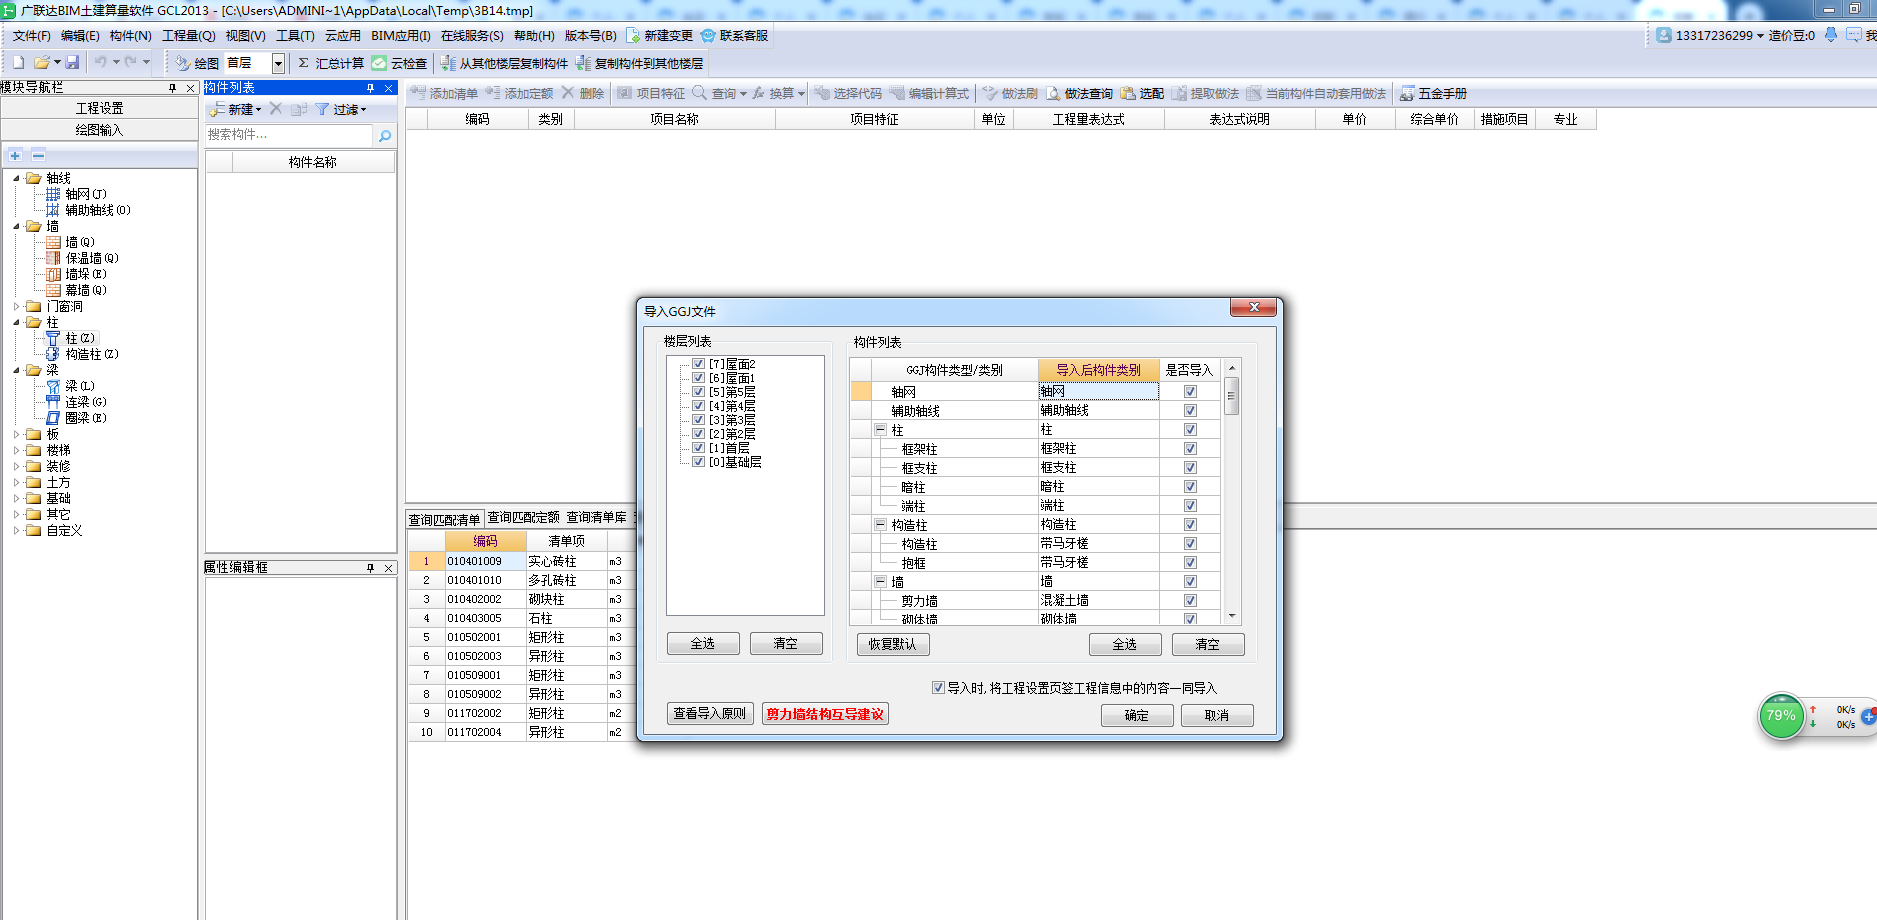Expand the 门窗洞 tree node
The width and height of the screenshot is (1877, 920).
click(x=16, y=307)
